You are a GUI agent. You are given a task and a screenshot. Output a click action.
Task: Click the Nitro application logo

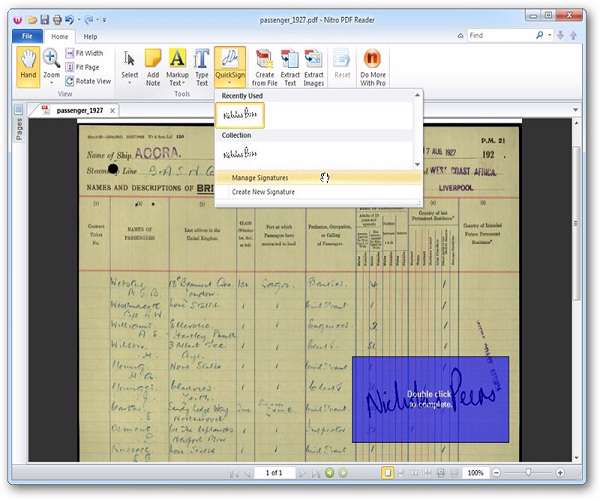coord(18,20)
